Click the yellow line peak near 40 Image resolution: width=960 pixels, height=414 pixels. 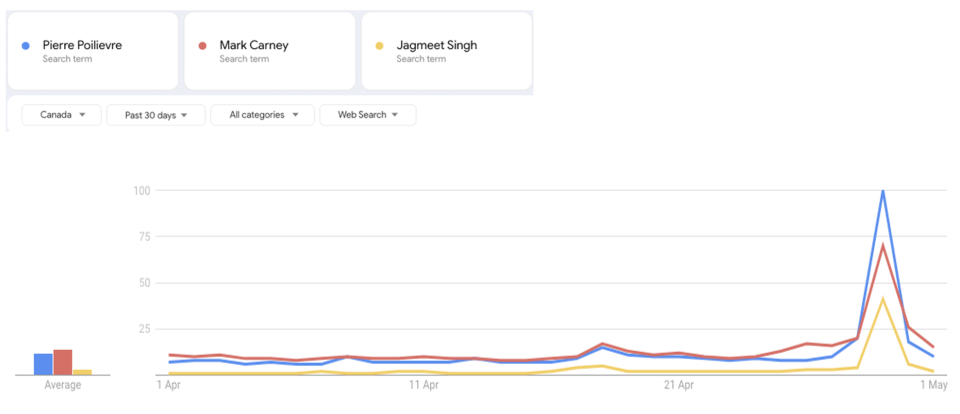882,299
